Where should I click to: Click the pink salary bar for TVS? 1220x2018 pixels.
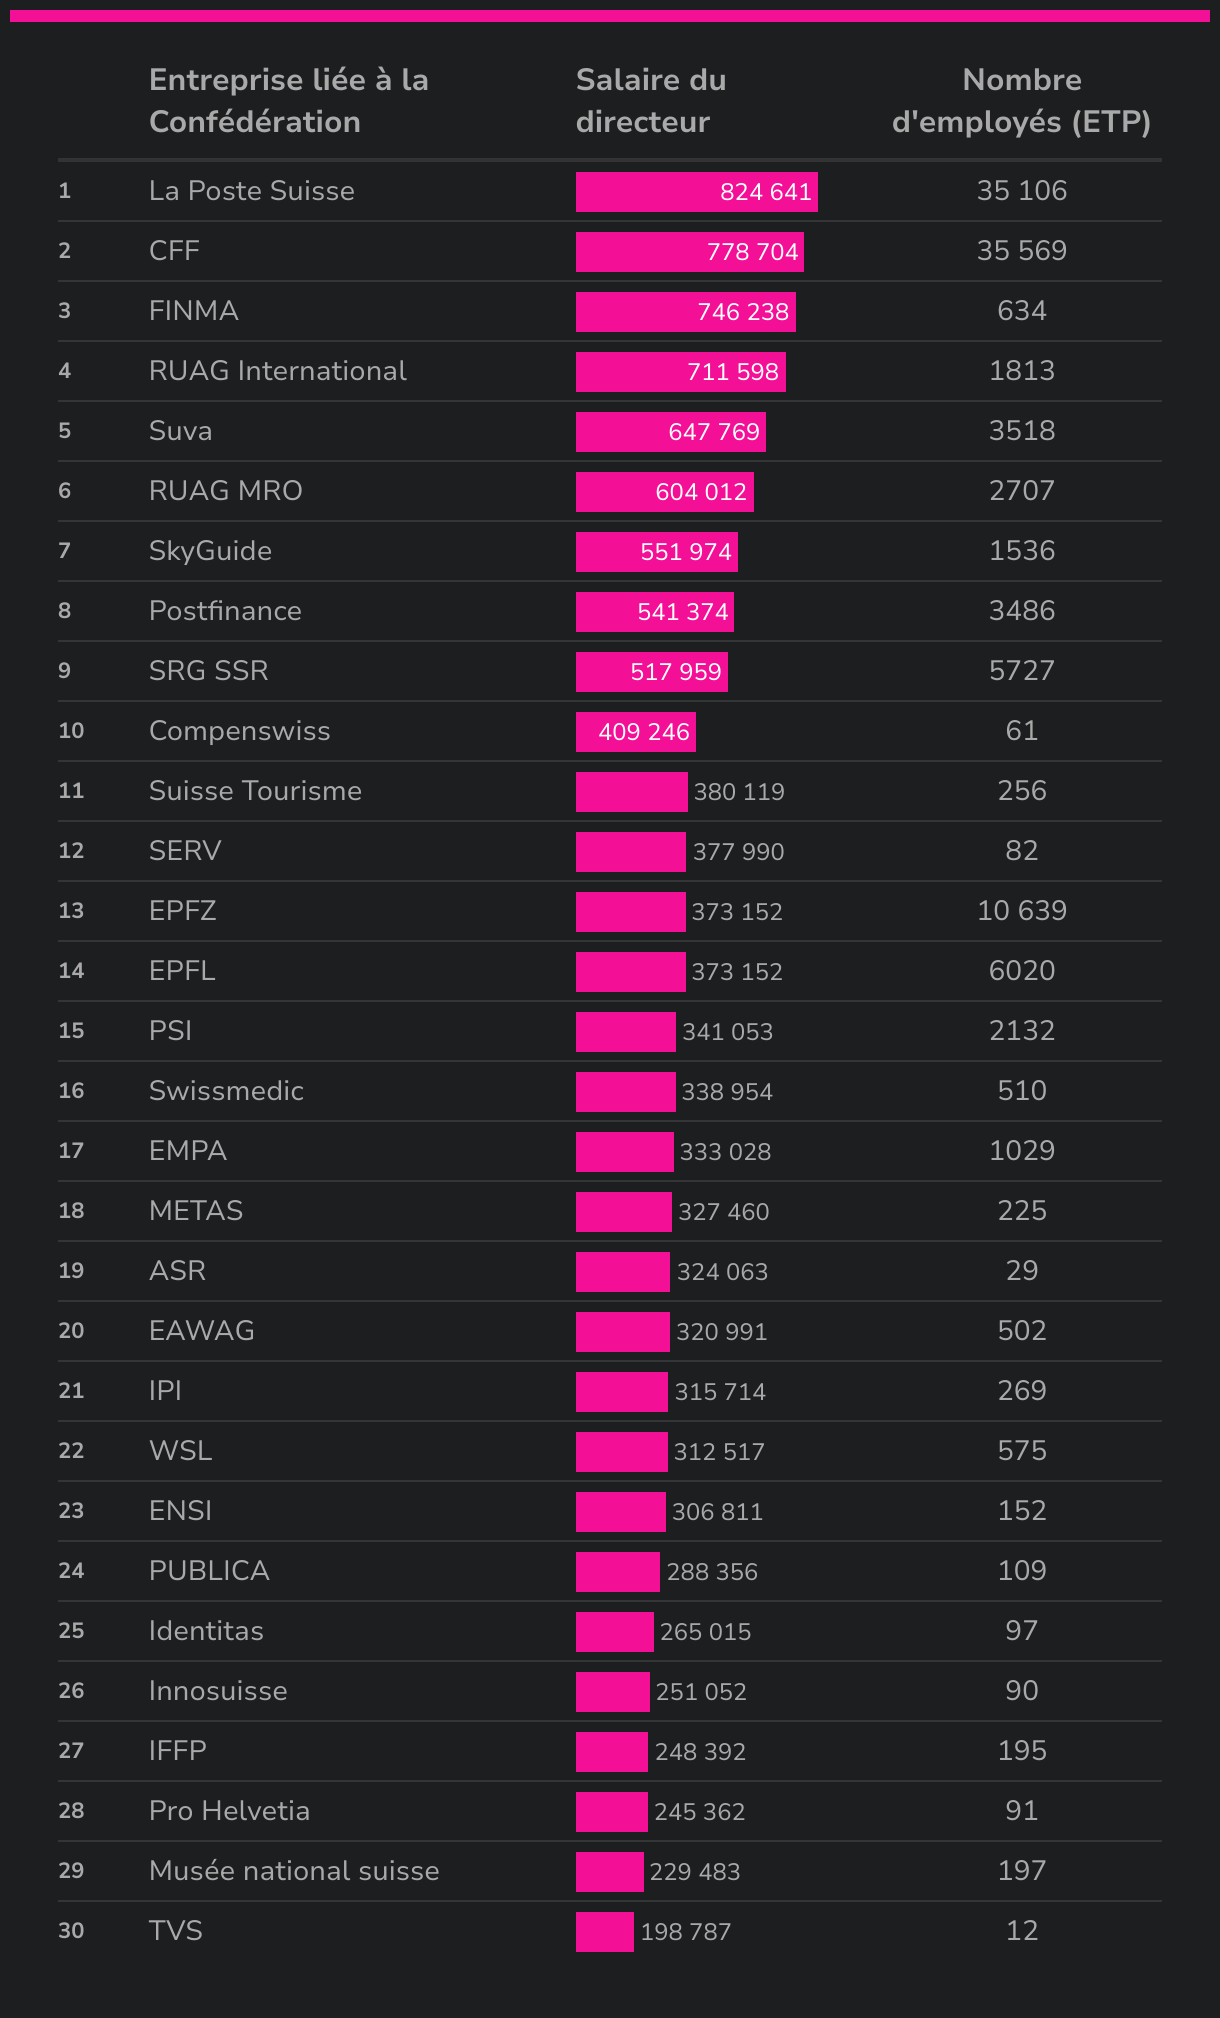tap(604, 1932)
